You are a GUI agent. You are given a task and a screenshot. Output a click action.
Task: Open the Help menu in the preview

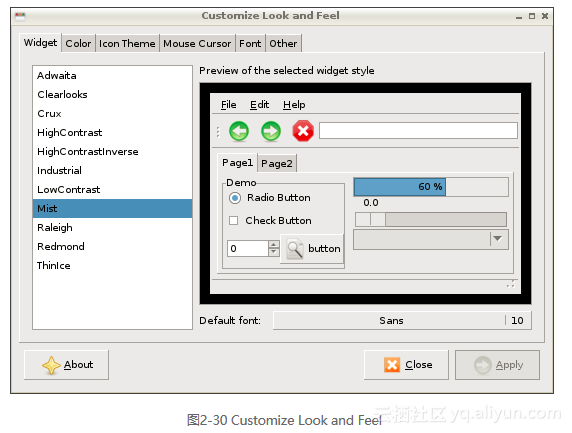point(294,105)
